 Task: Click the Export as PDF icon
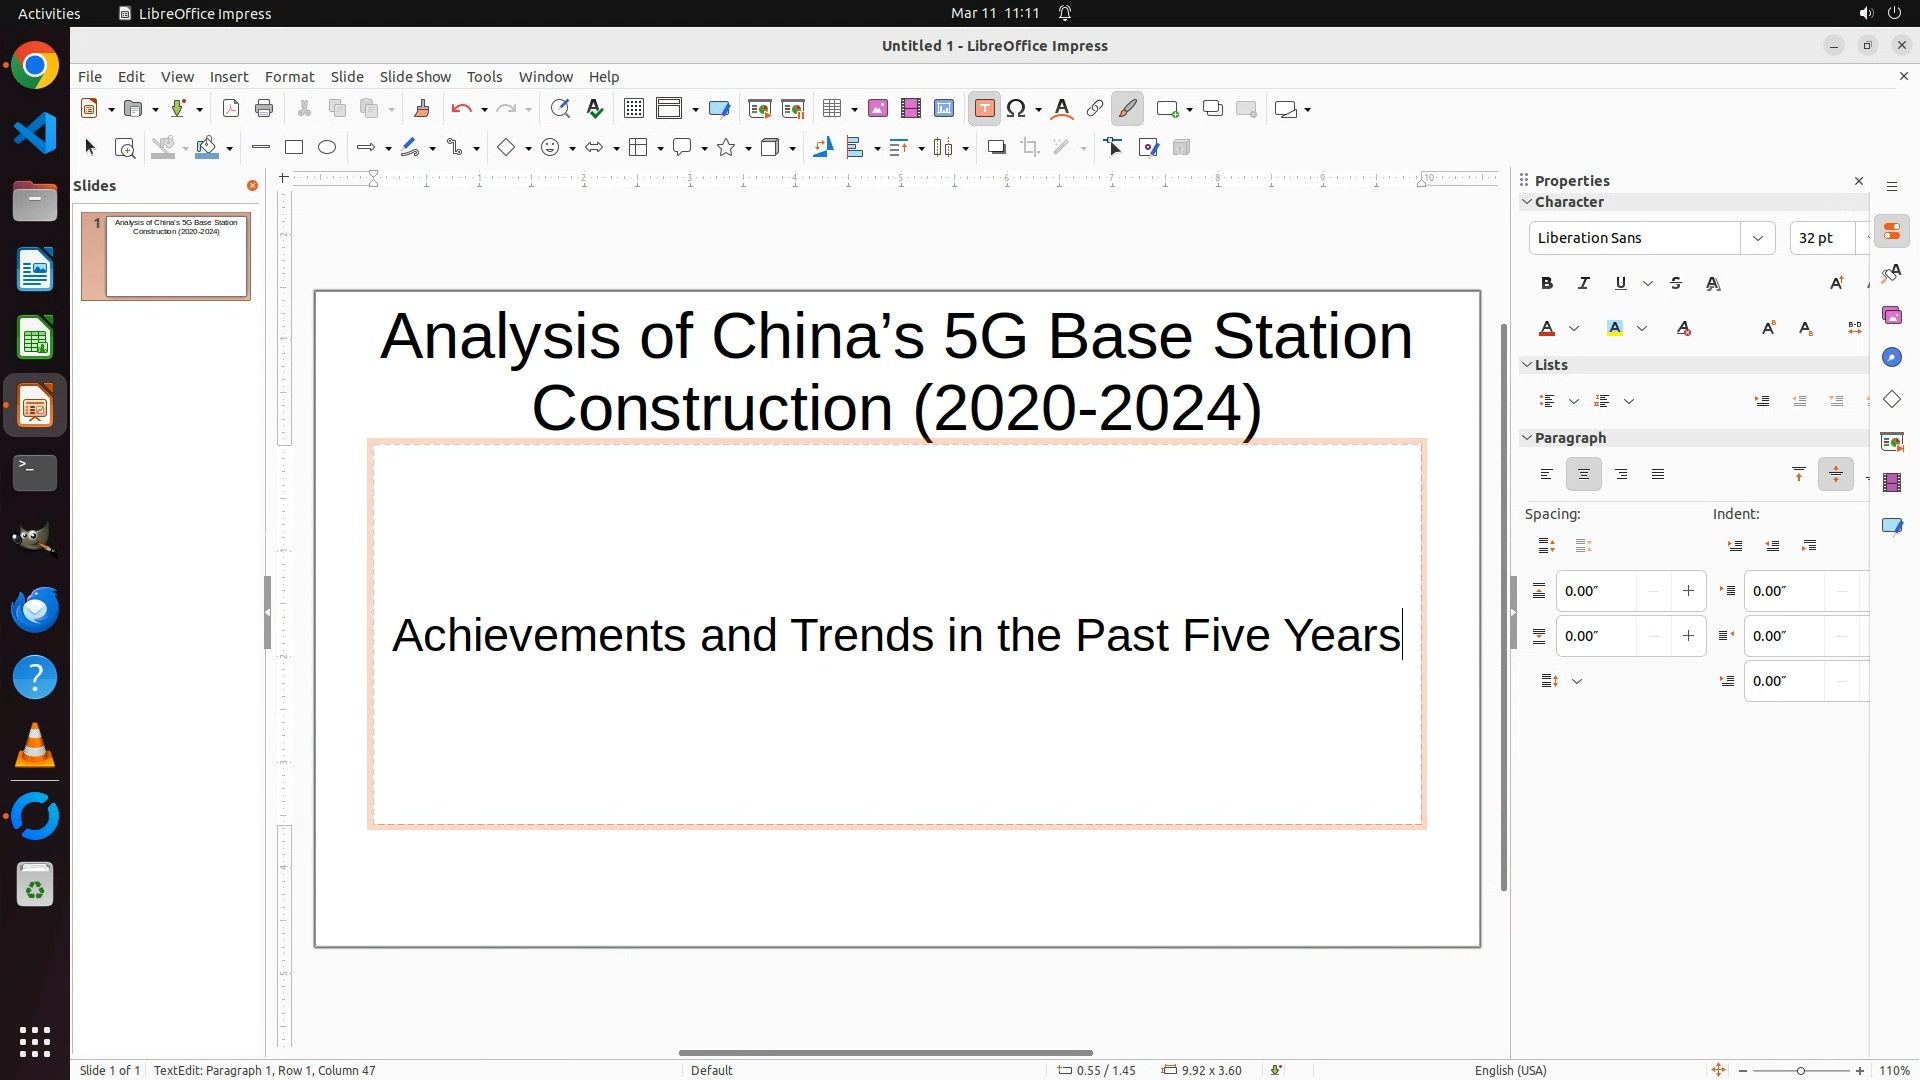[231, 109]
